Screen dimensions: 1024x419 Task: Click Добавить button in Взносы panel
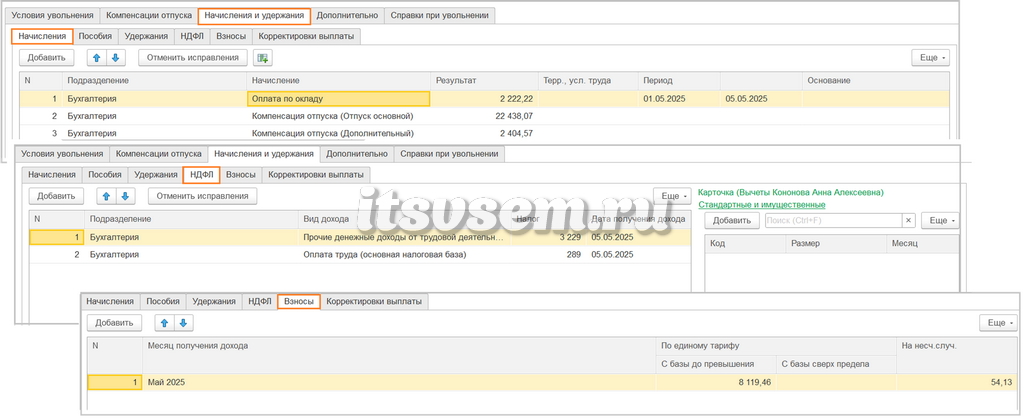coord(114,322)
